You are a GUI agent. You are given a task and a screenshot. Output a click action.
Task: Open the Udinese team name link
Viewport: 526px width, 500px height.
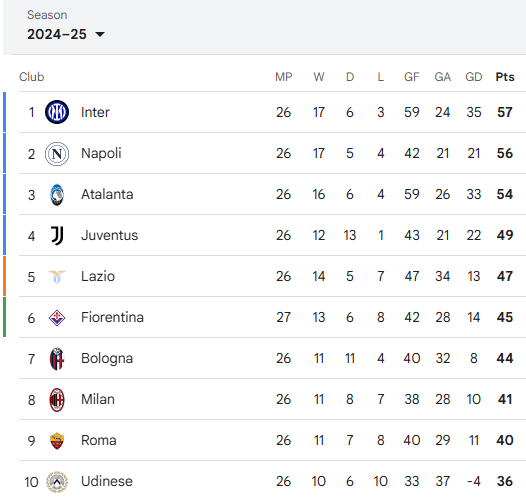[x=107, y=481]
